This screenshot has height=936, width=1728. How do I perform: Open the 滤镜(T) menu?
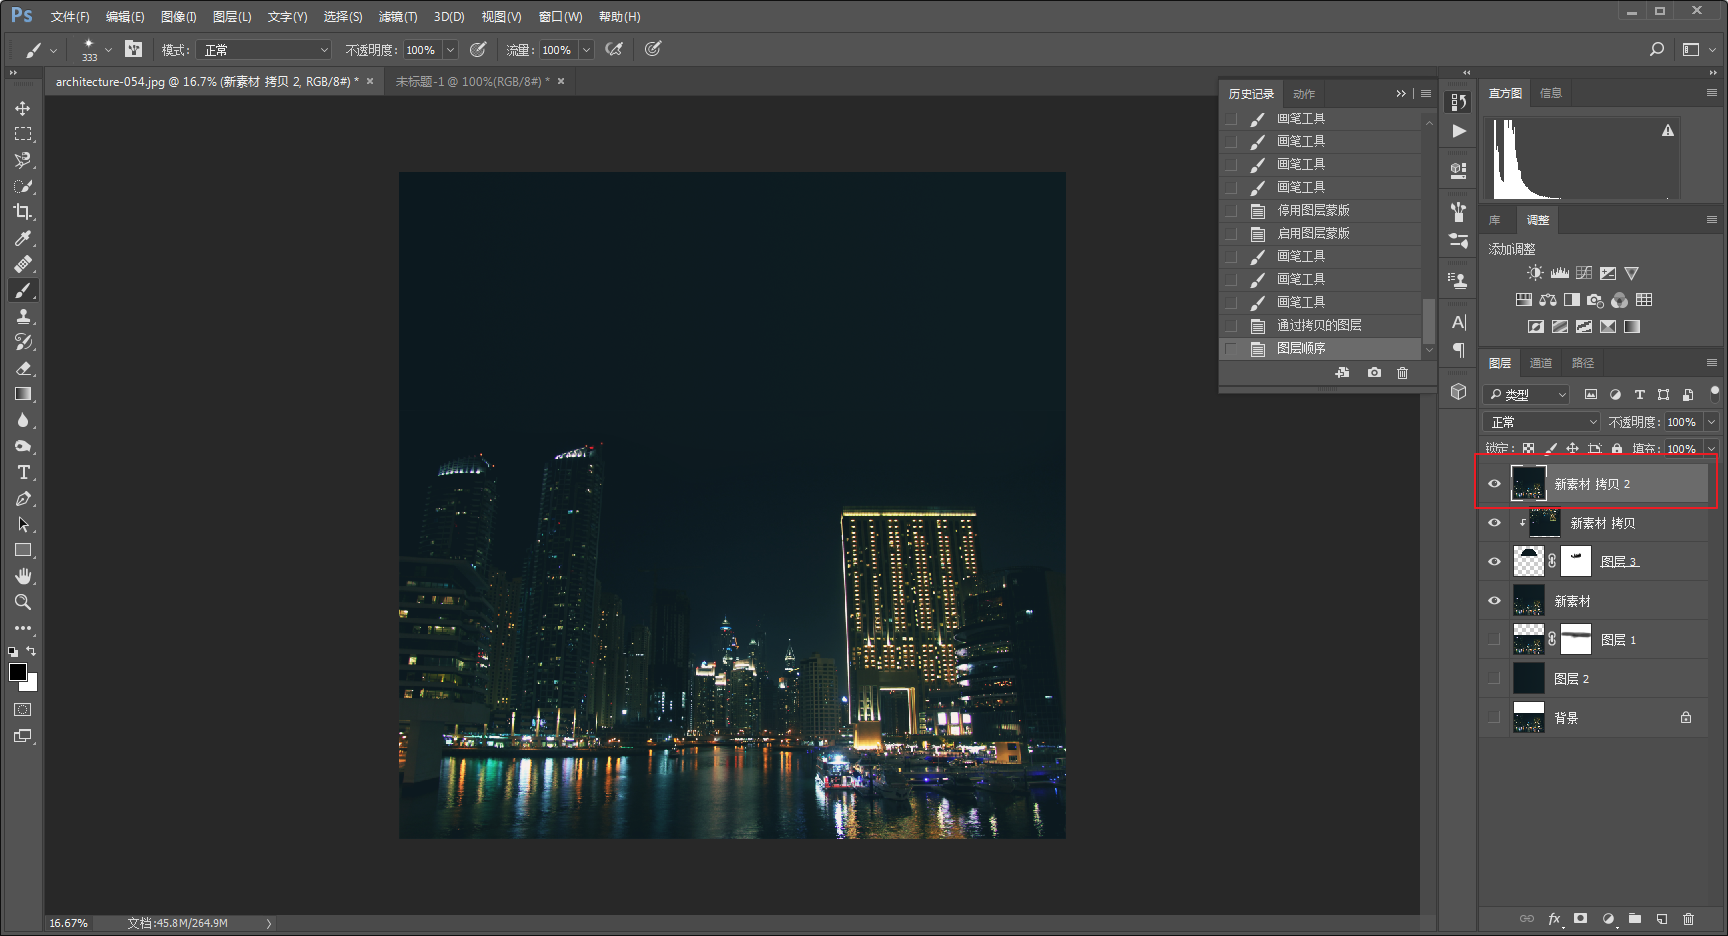click(x=398, y=17)
